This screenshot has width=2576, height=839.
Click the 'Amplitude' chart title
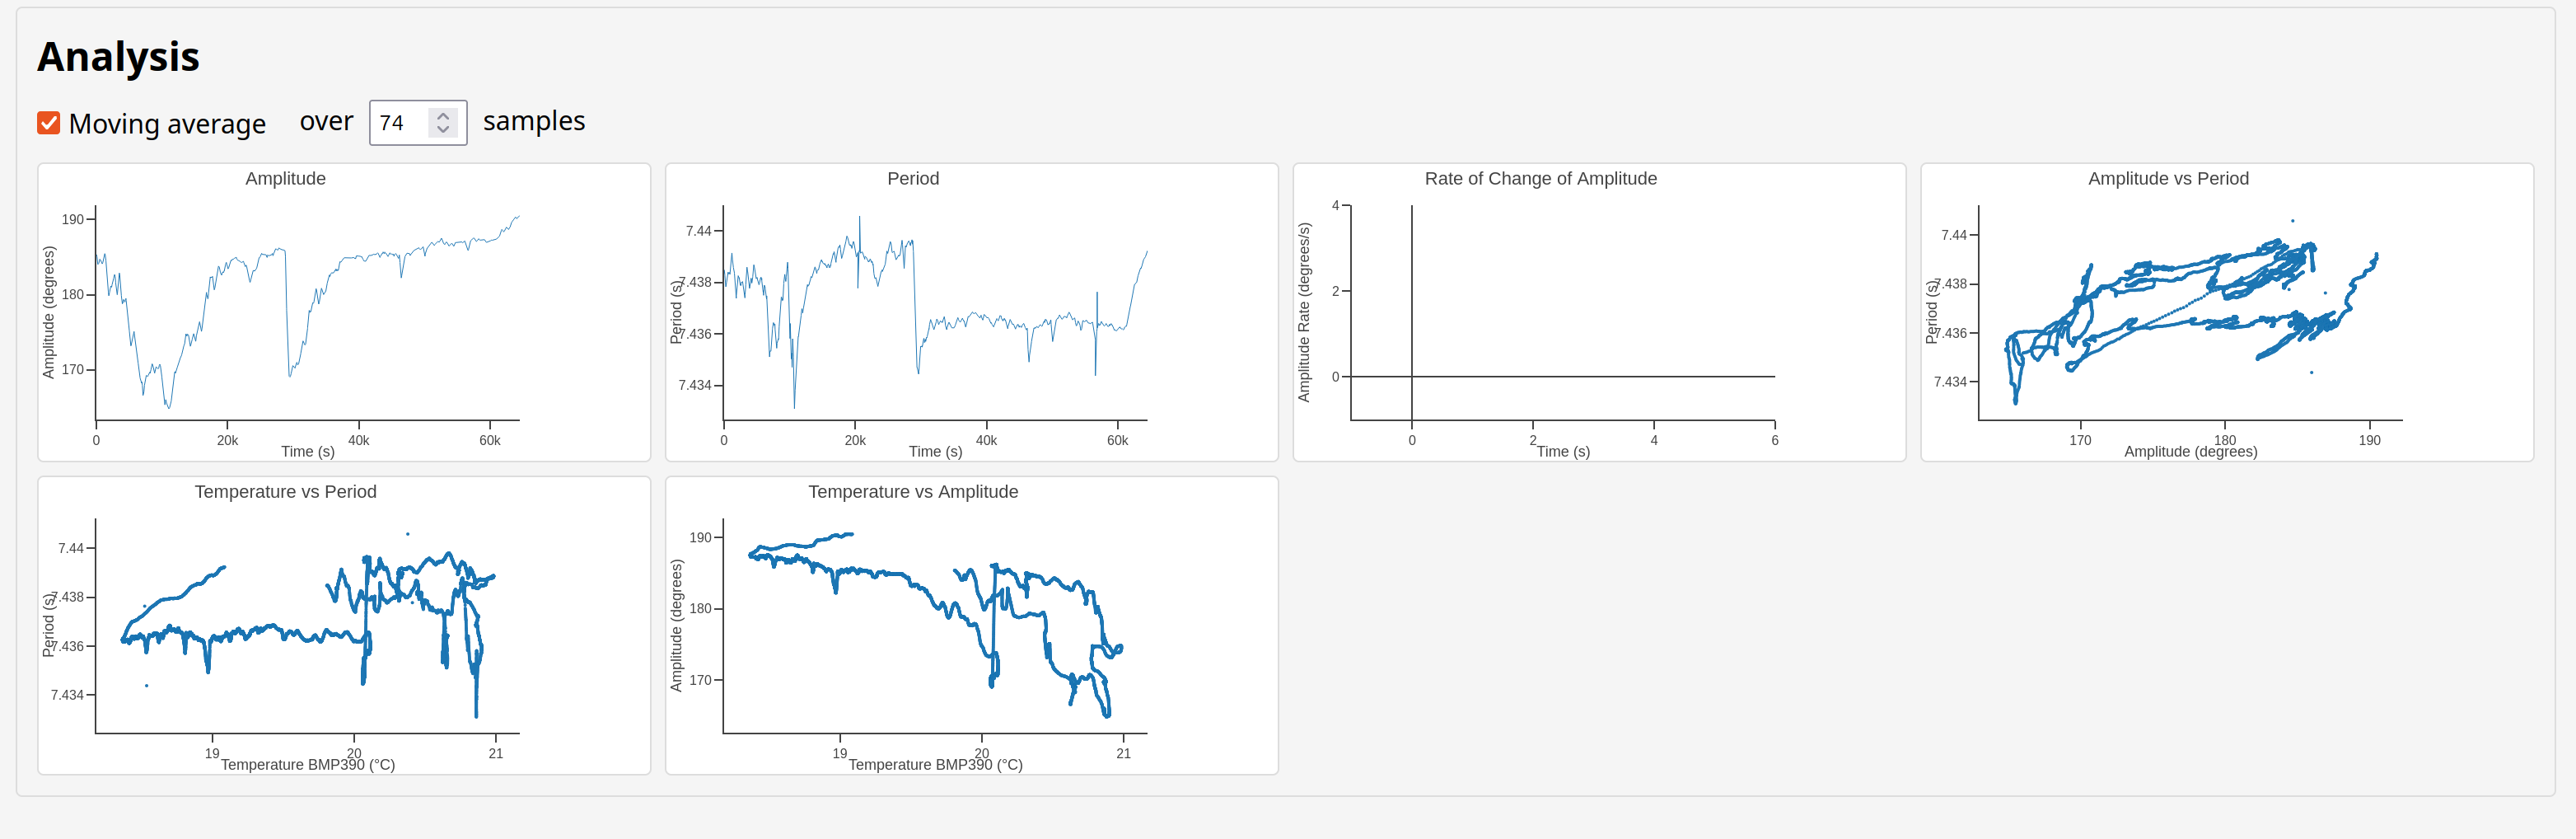pyautogui.click(x=285, y=179)
